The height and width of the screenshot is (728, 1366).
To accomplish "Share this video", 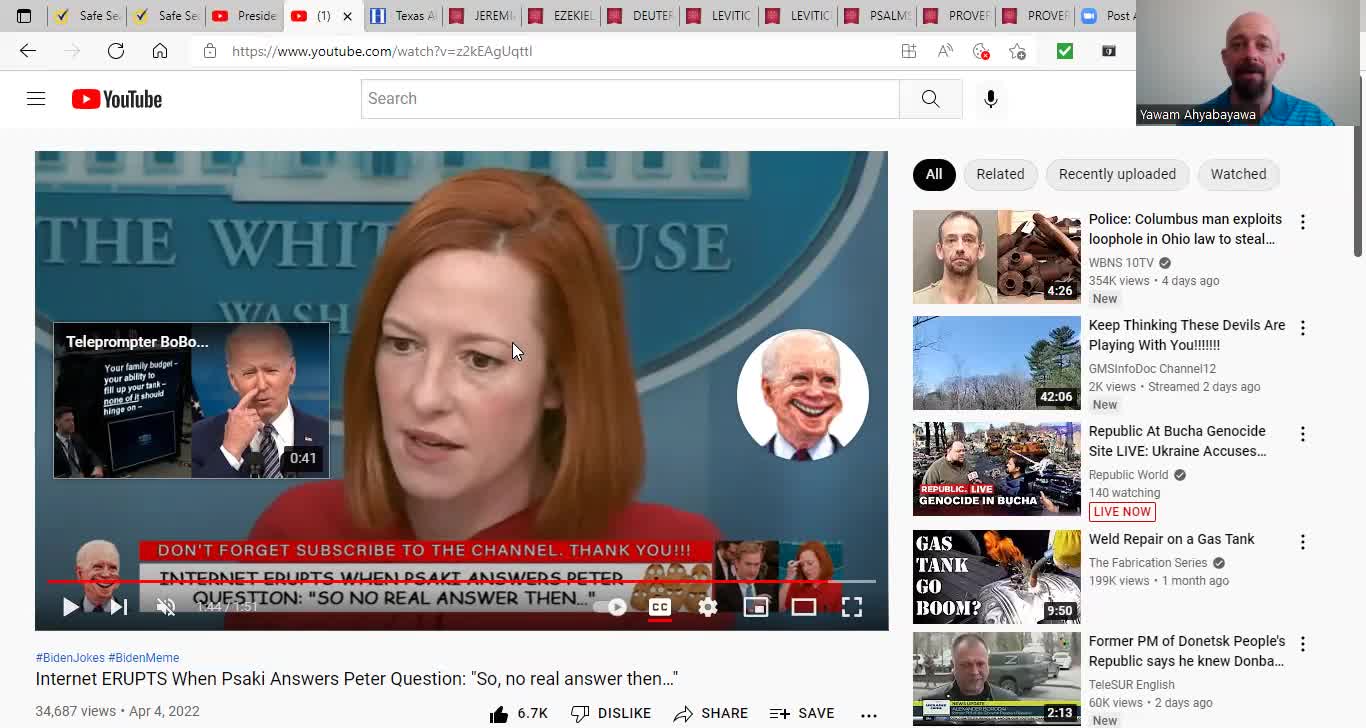I will pos(711,713).
